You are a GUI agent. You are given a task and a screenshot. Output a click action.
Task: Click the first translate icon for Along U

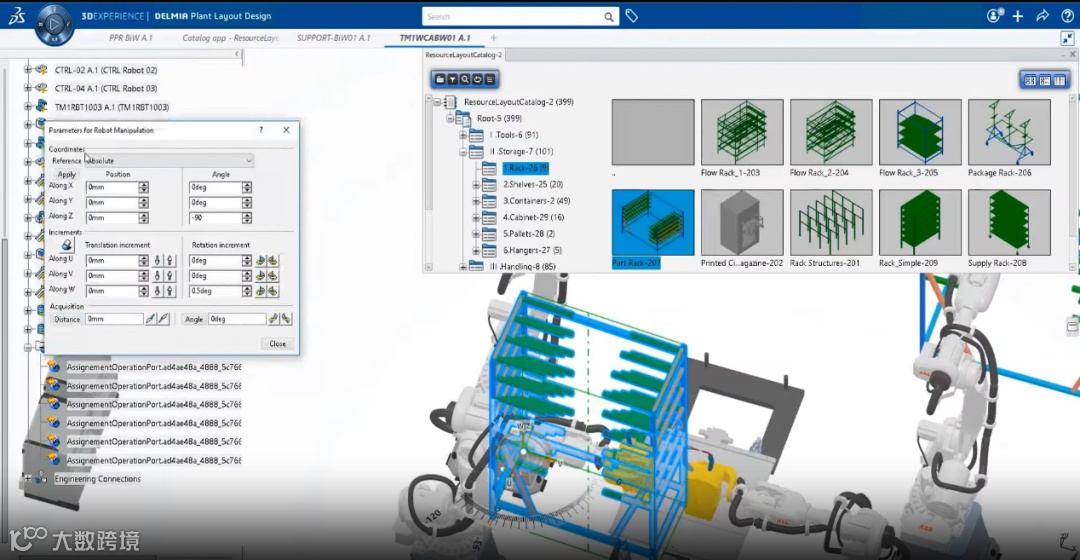158,260
